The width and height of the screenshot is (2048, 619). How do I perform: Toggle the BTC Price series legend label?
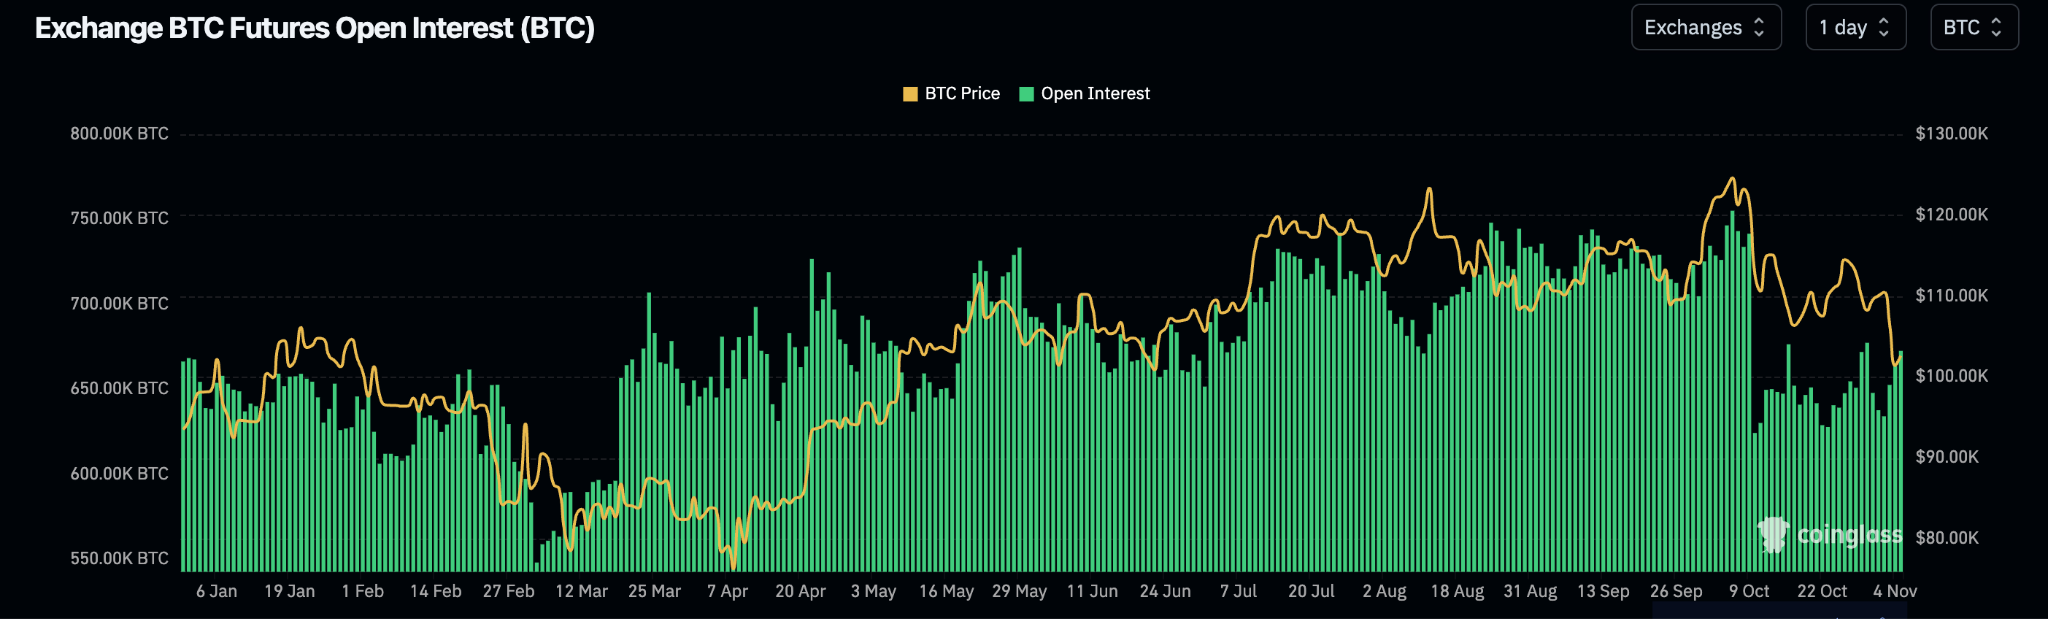(962, 94)
